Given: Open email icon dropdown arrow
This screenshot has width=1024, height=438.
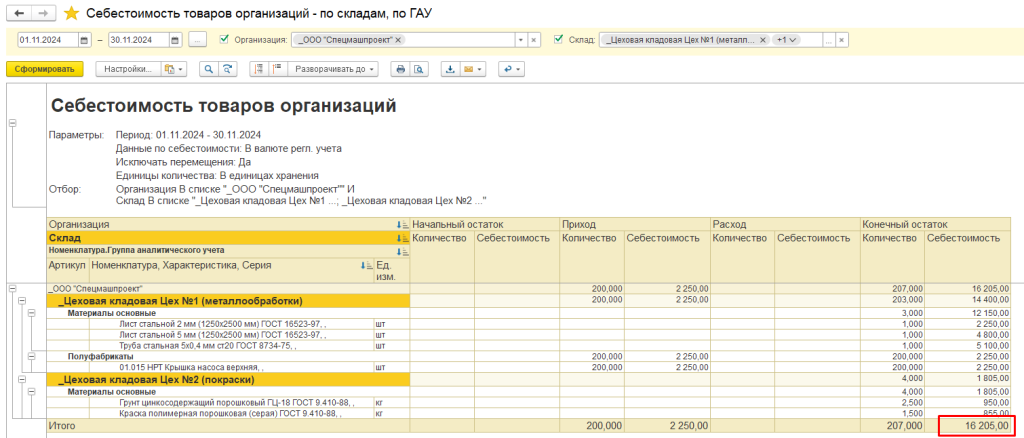Looking at the screenshot, I should pyautogui.click(x=480, y=69).
